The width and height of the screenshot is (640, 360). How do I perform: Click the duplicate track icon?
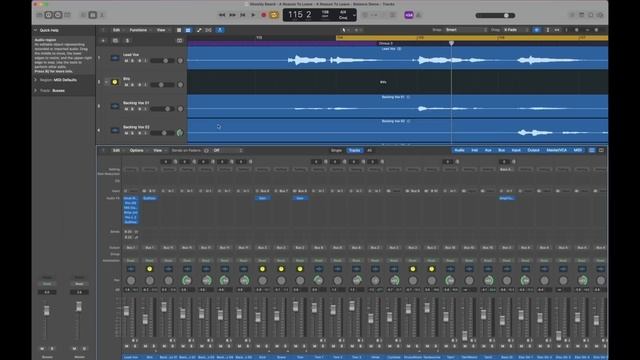tap(115, 41)
